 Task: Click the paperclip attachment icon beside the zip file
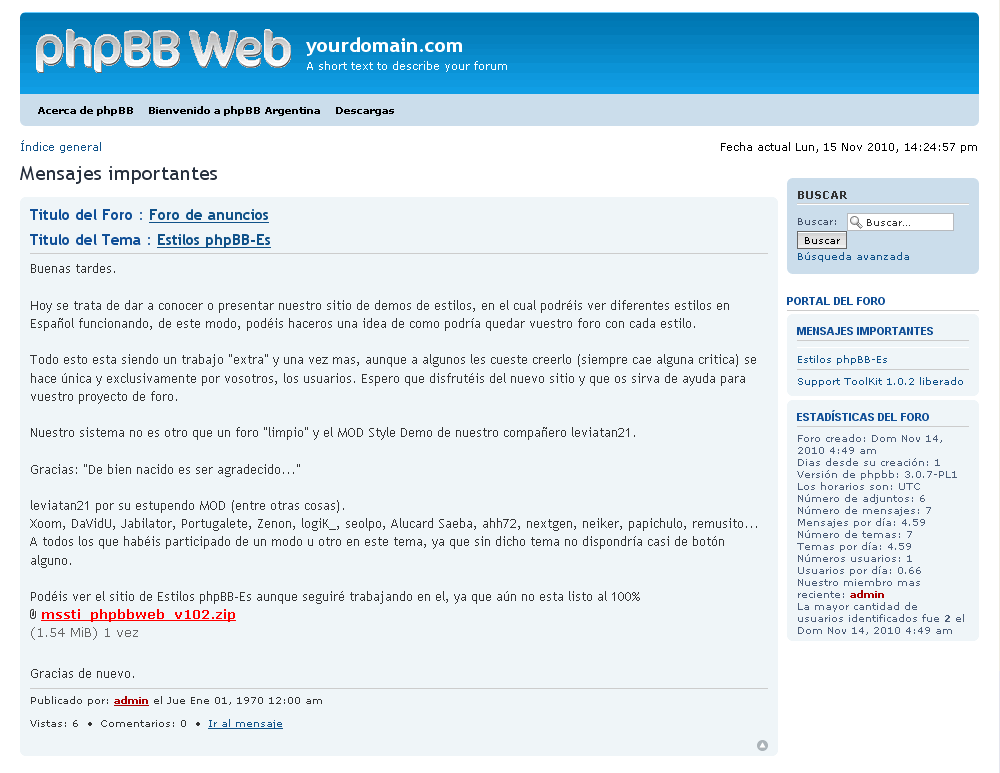pos(31,615)
